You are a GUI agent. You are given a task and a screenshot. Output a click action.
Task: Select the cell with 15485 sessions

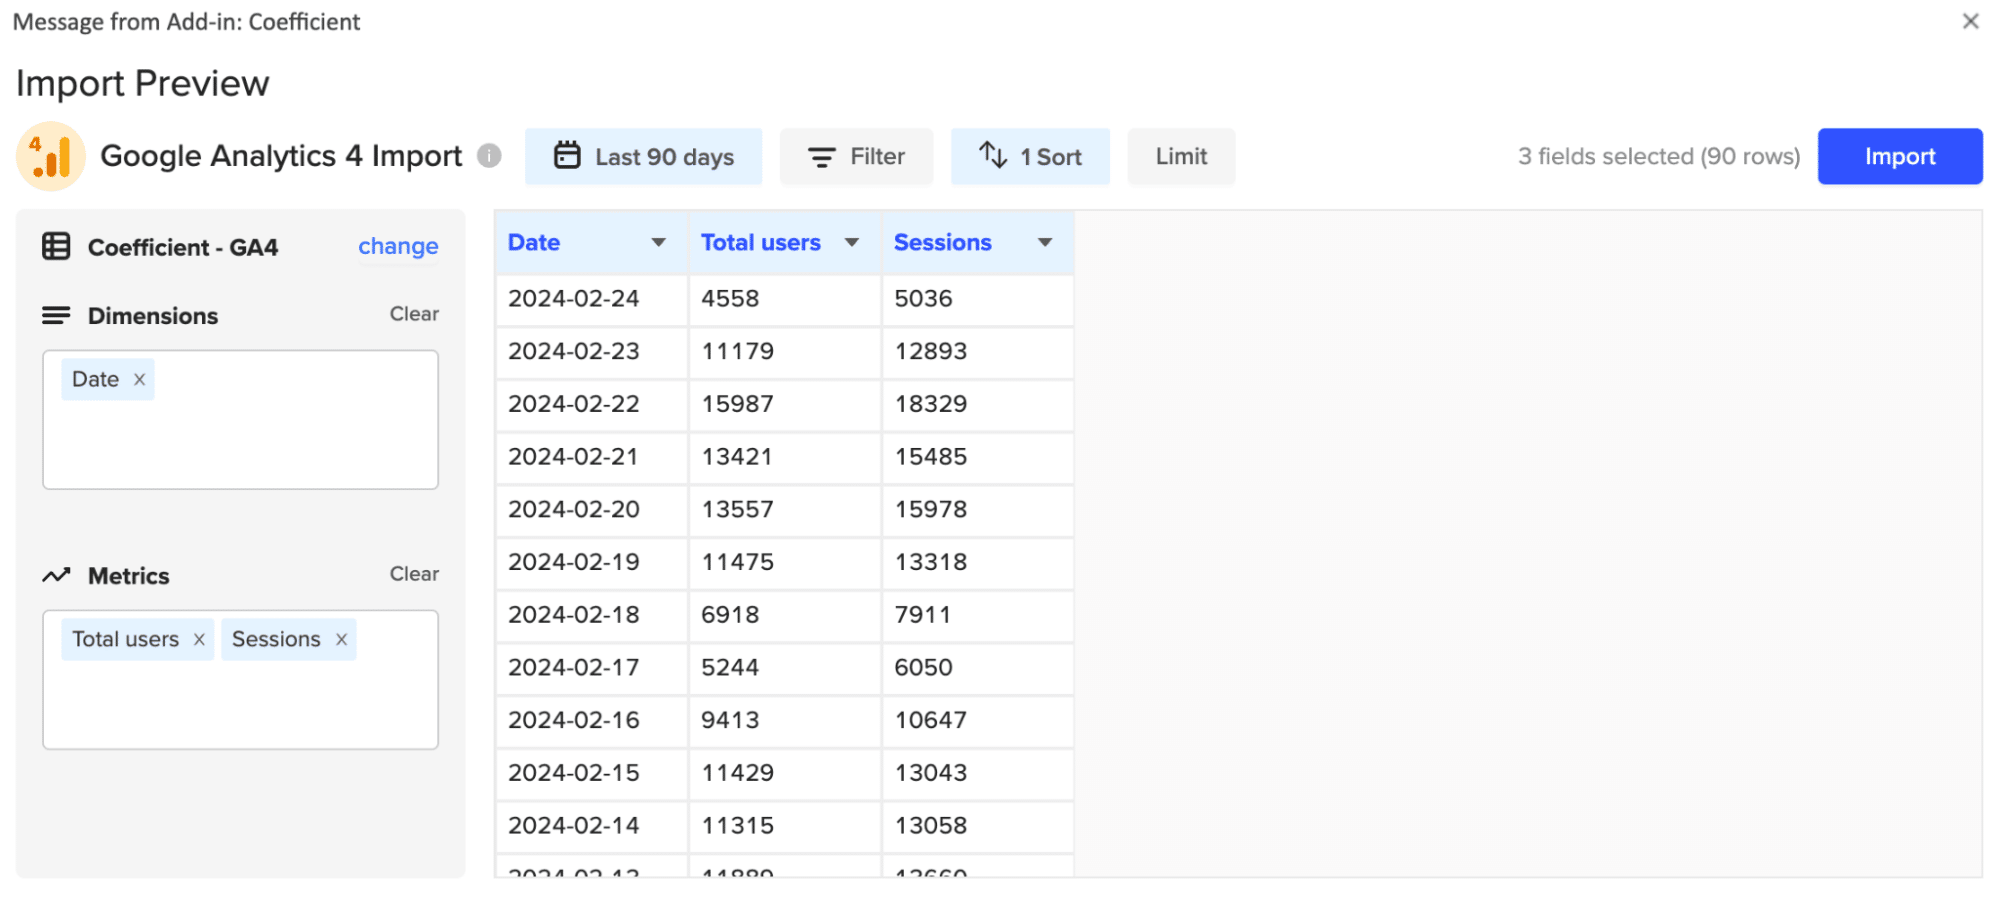click(x=977, y=457)
